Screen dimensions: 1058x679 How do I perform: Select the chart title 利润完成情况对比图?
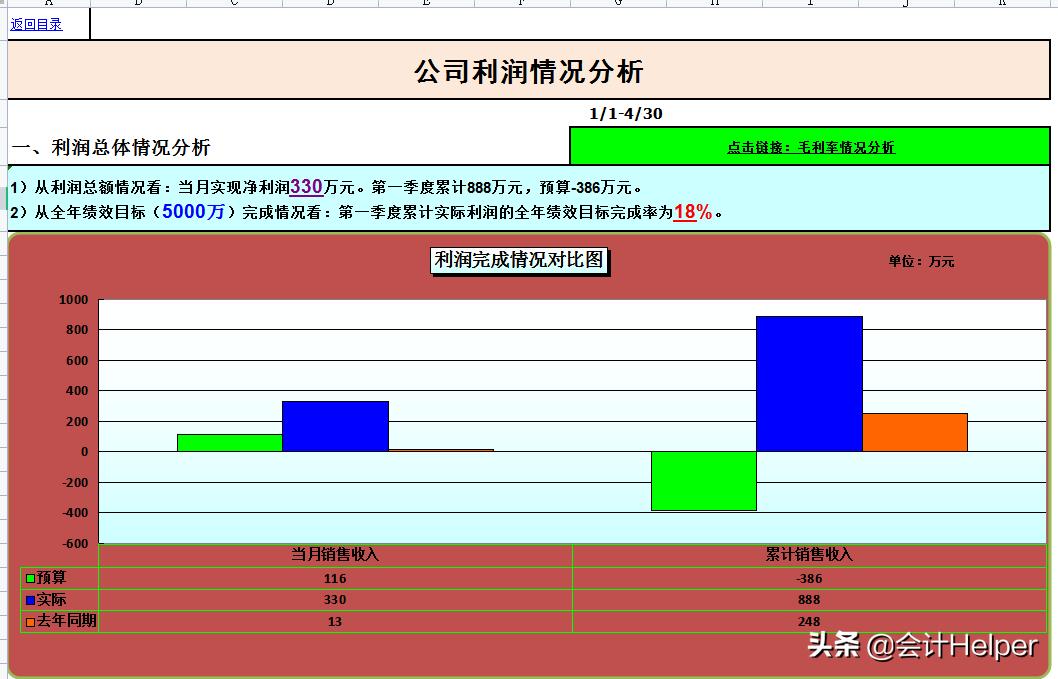(520, 261)
